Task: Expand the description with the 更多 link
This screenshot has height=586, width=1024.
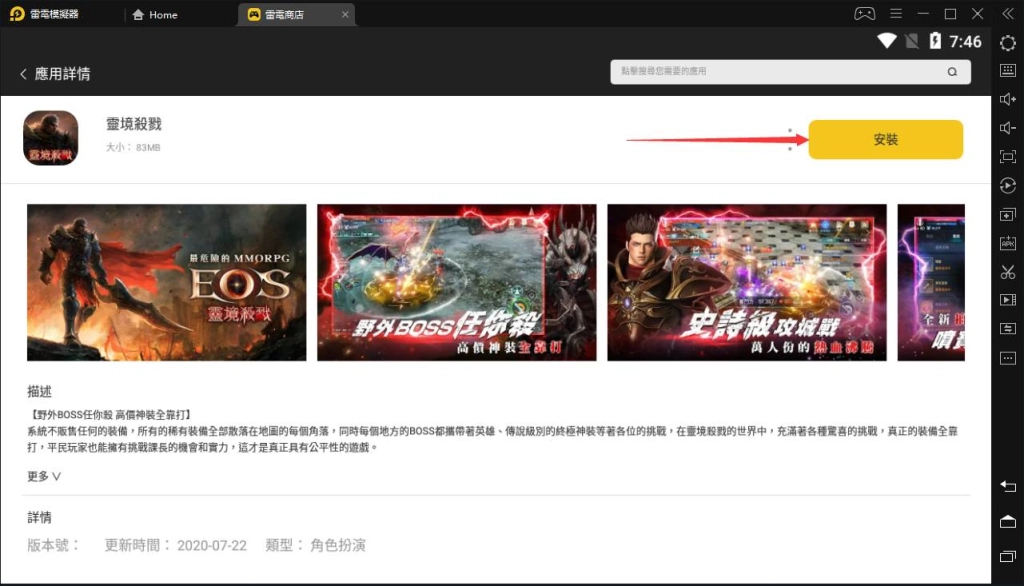Action: coord(41,476)
